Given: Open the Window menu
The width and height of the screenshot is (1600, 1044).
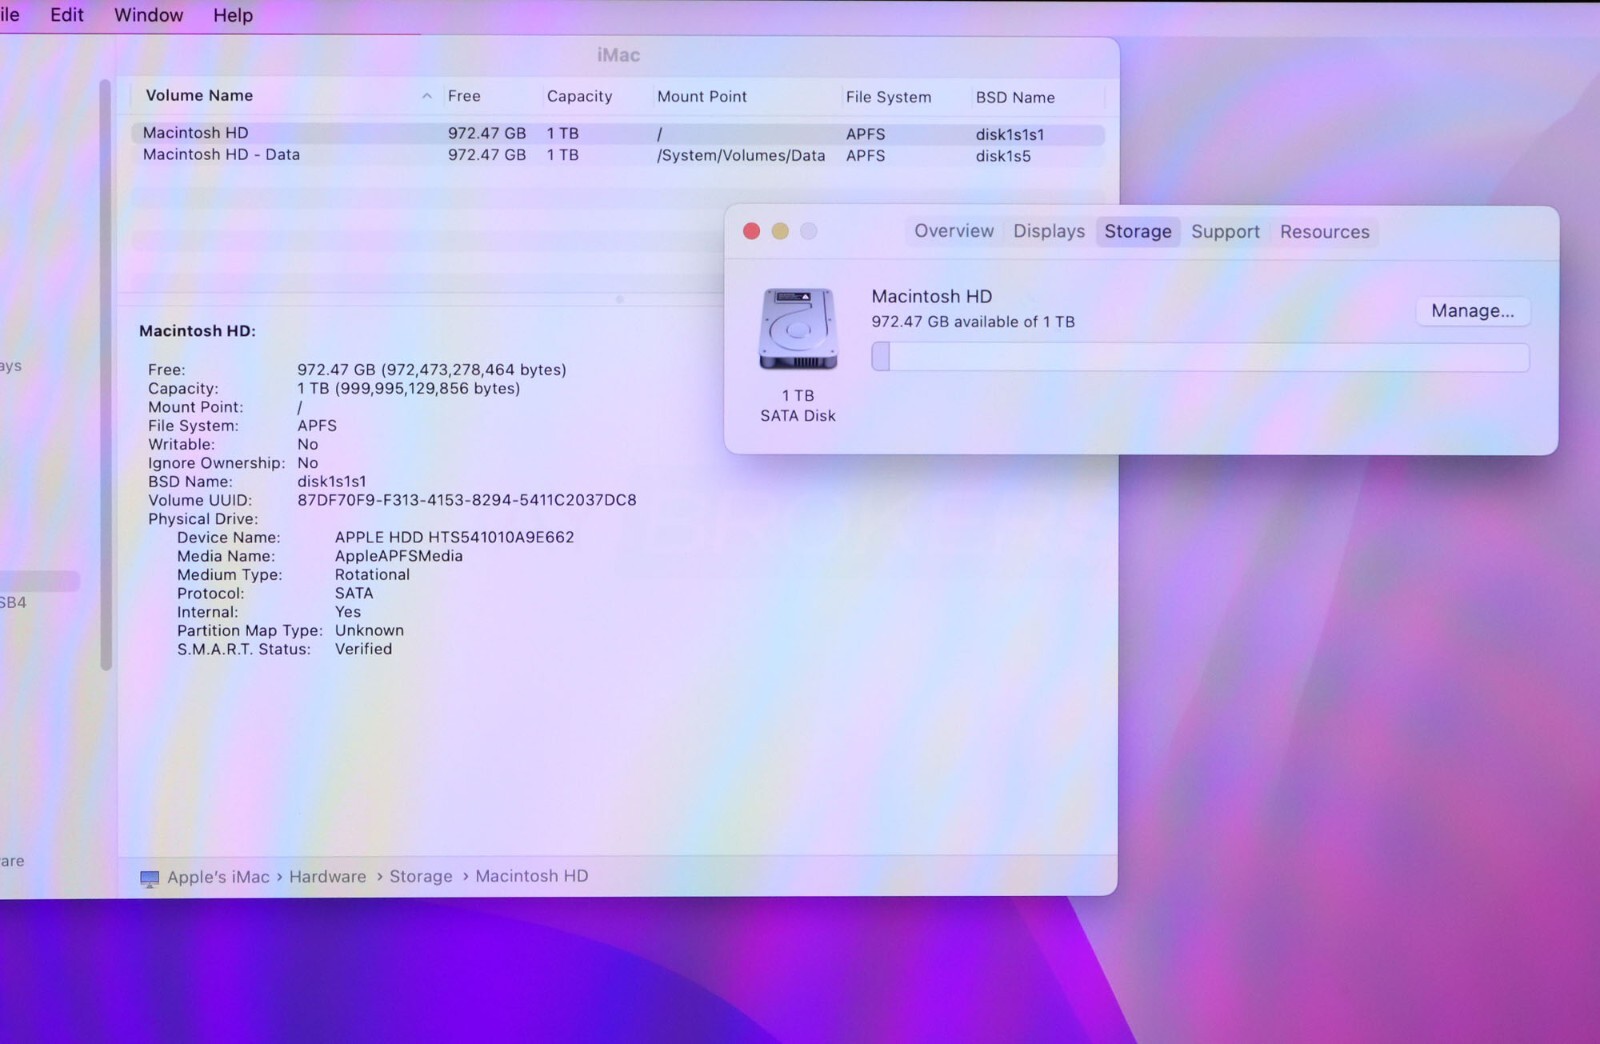Looking at the screenshot, I should click(x=149, y=15).
